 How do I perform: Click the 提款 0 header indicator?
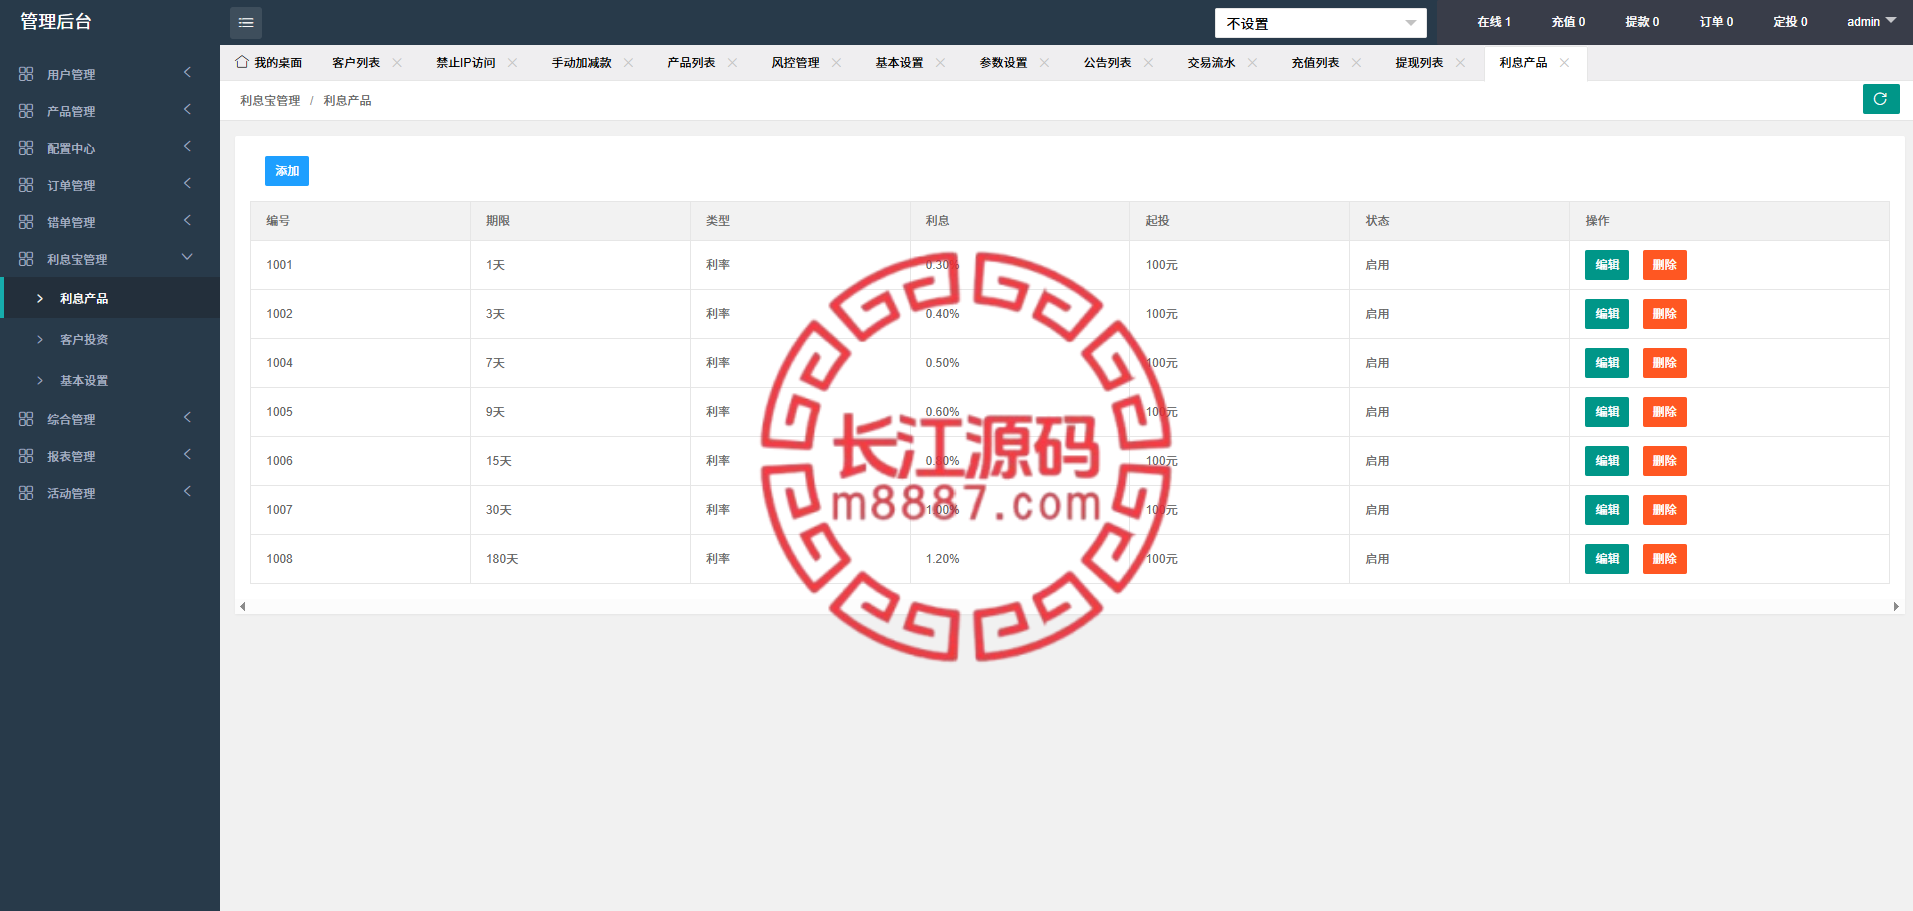1642,22
